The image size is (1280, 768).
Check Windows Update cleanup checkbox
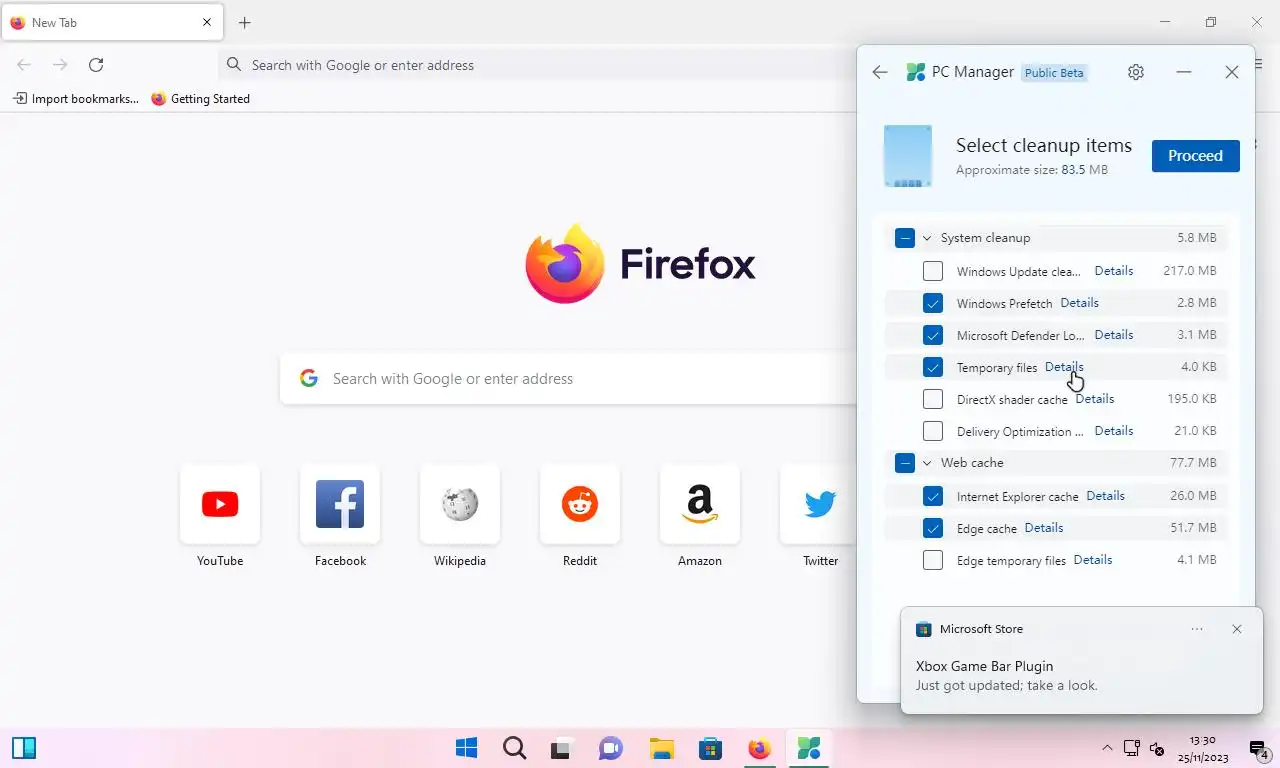click(932, 271)
